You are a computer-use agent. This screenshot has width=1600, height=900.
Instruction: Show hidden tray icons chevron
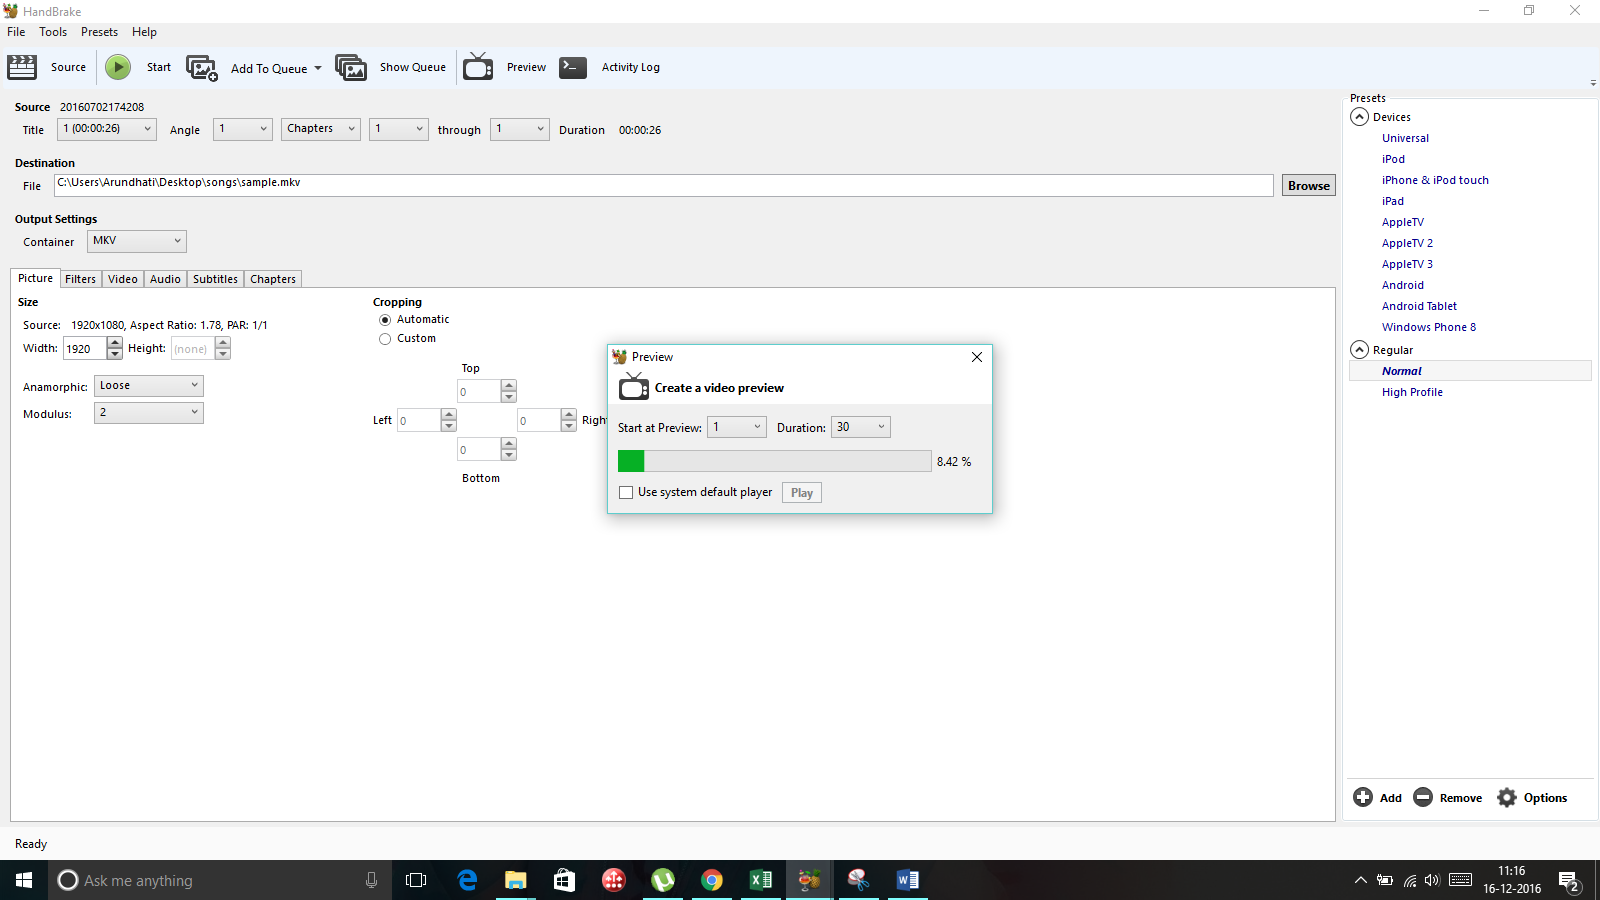[x=1360, y=880]
